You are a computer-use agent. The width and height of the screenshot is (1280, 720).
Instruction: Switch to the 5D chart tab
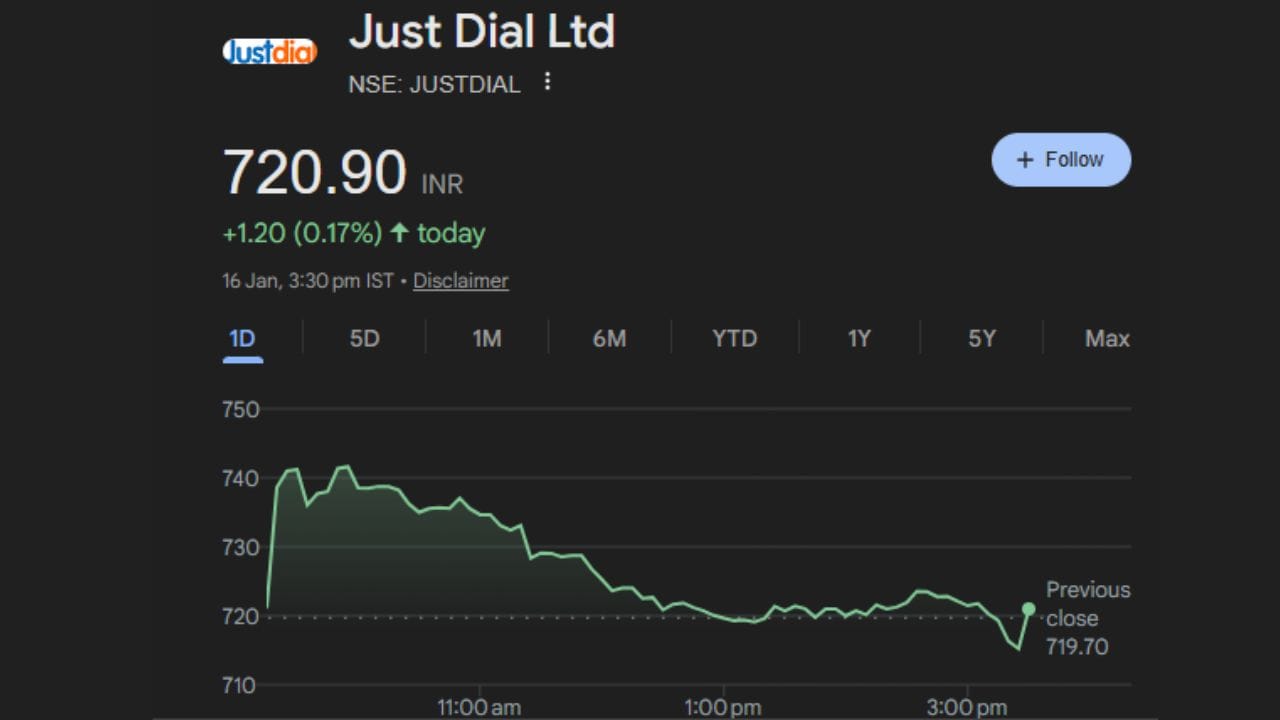tap(364, 339)
